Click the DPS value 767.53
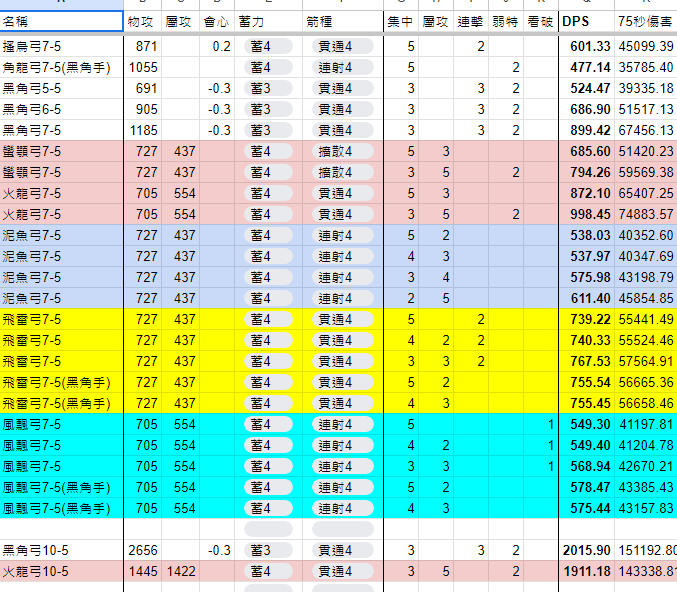Viewport: 677px width, 592px height. pyautogui.click(x=586, y=361)
